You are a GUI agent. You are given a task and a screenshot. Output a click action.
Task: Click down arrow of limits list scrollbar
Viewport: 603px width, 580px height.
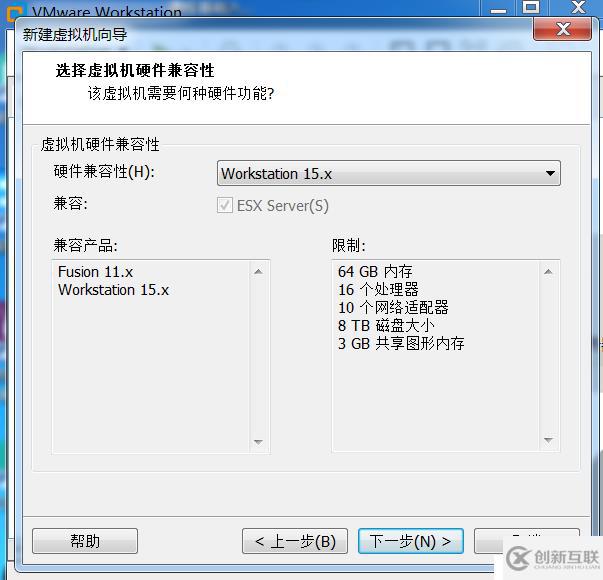[548, 440]
